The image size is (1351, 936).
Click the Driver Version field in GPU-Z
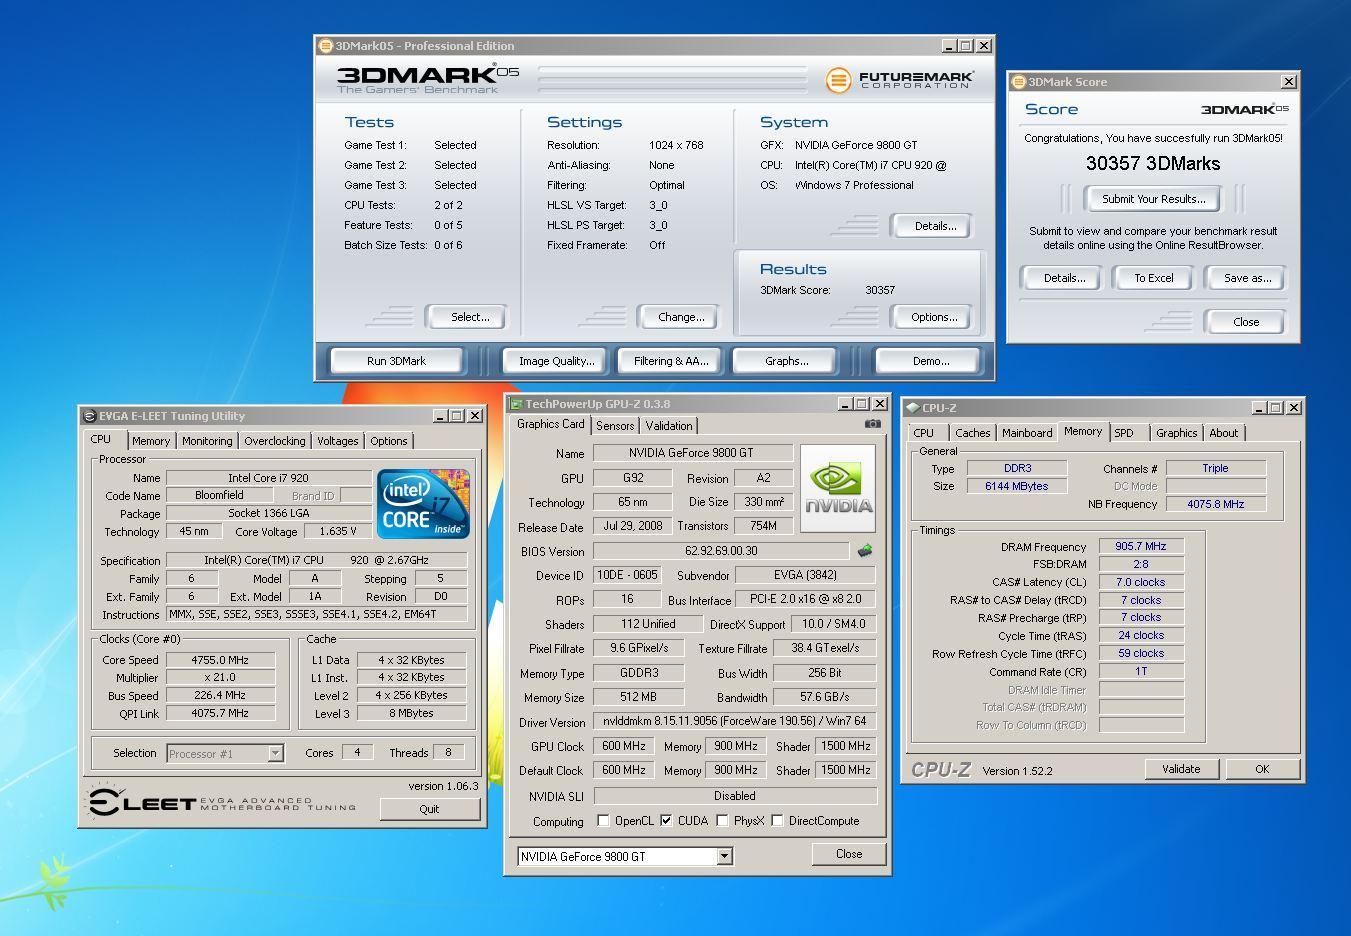(x=735, y=721)
